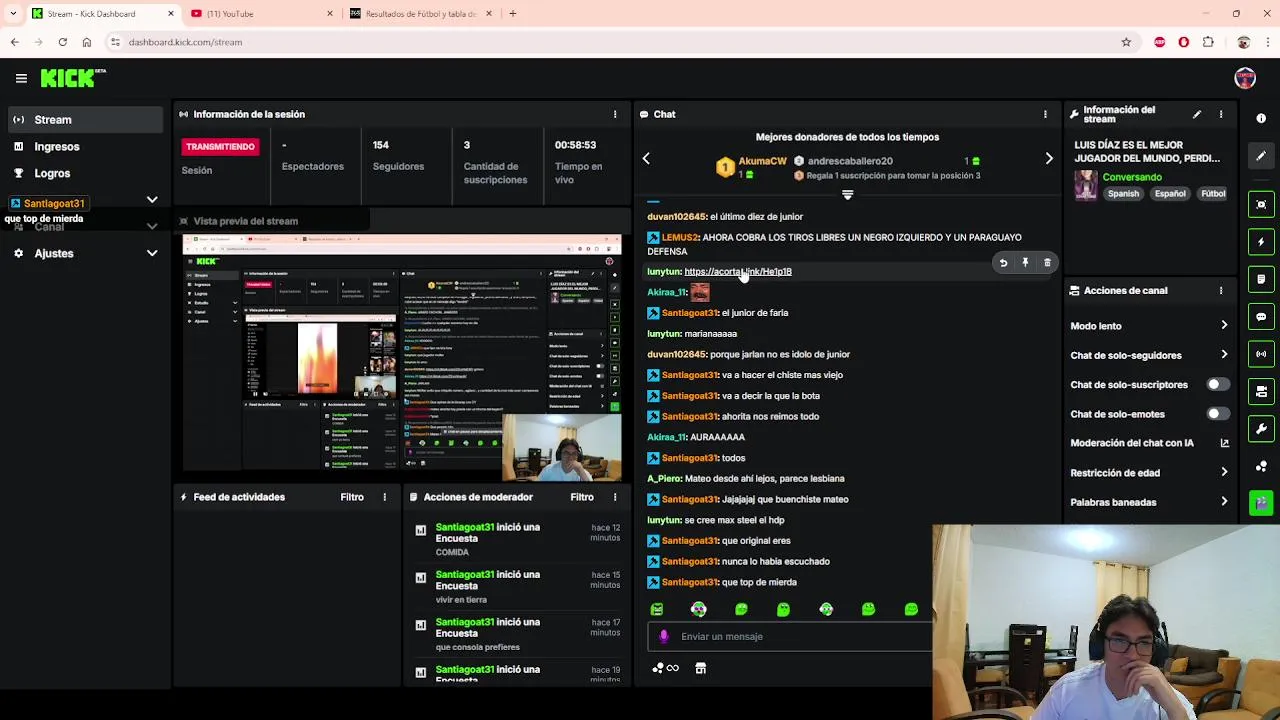Show the previous top donors with left arrow
Image resolution: width=1280 pixels, height=720 pixels.
(x=646, y=159)
